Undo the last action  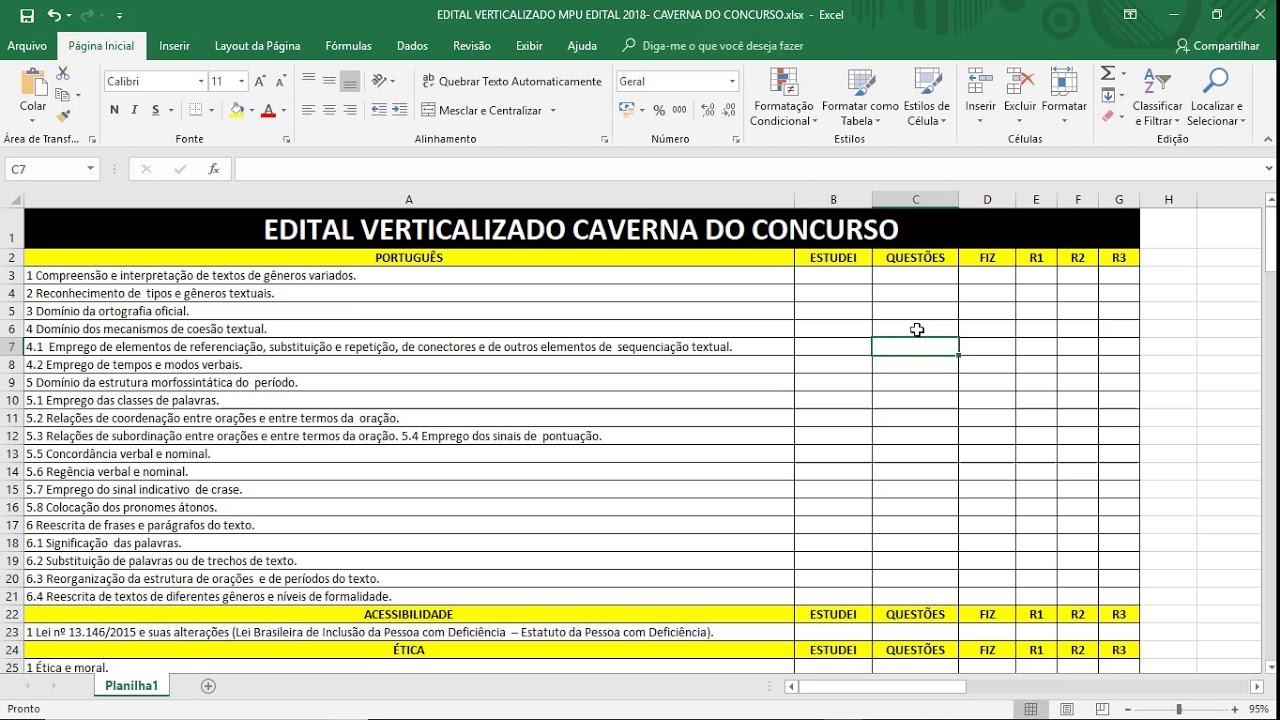pyautogui.click(x=54, y=15)
